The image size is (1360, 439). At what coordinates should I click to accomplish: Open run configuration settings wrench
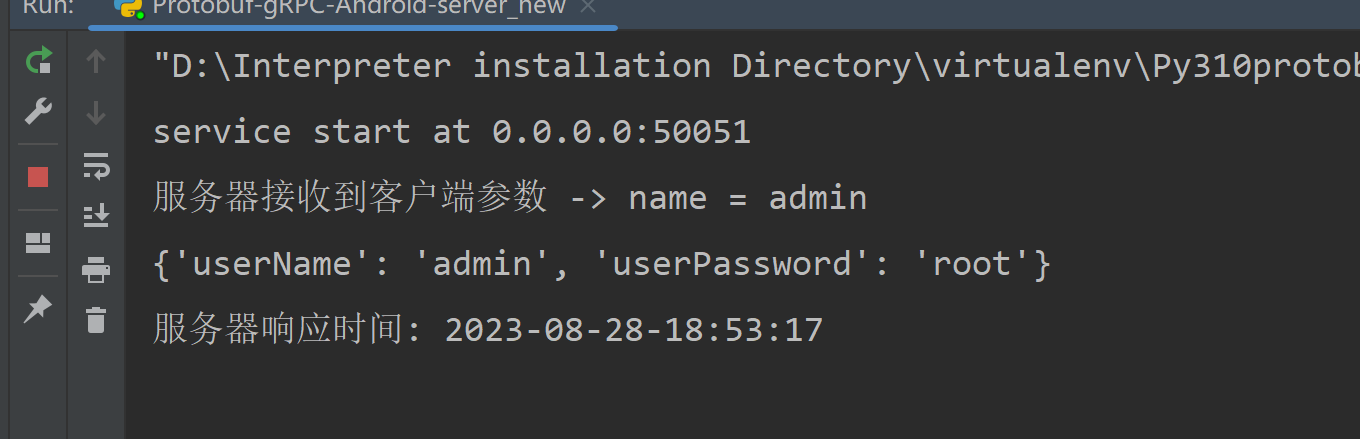pyautogui.click(x=38, y=111)
